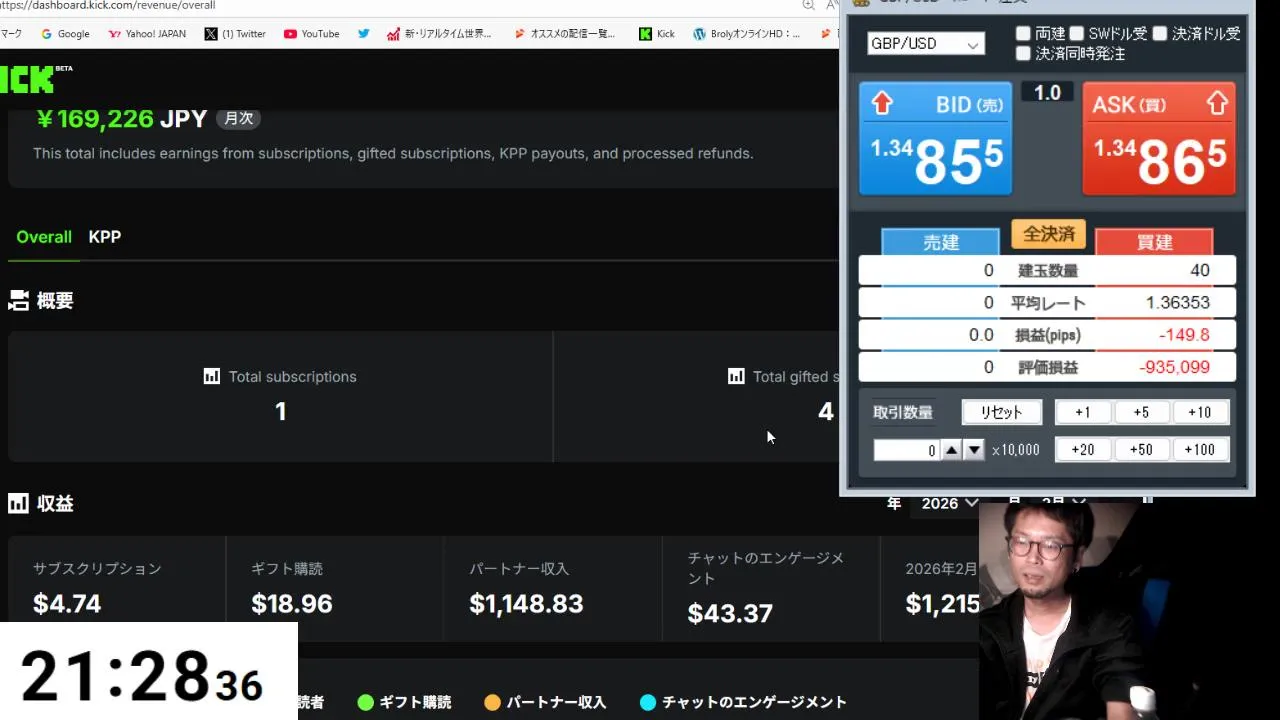Image resolution: width=1280 pixels, height=720 pixels.
Task: Click the BID sell button at 1.34855
Action: (936, 138)
